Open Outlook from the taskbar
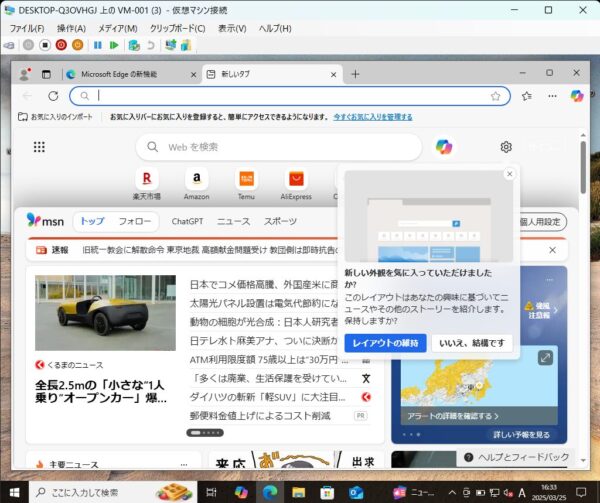This screenshot has width=600, height=503. (356, 493)
